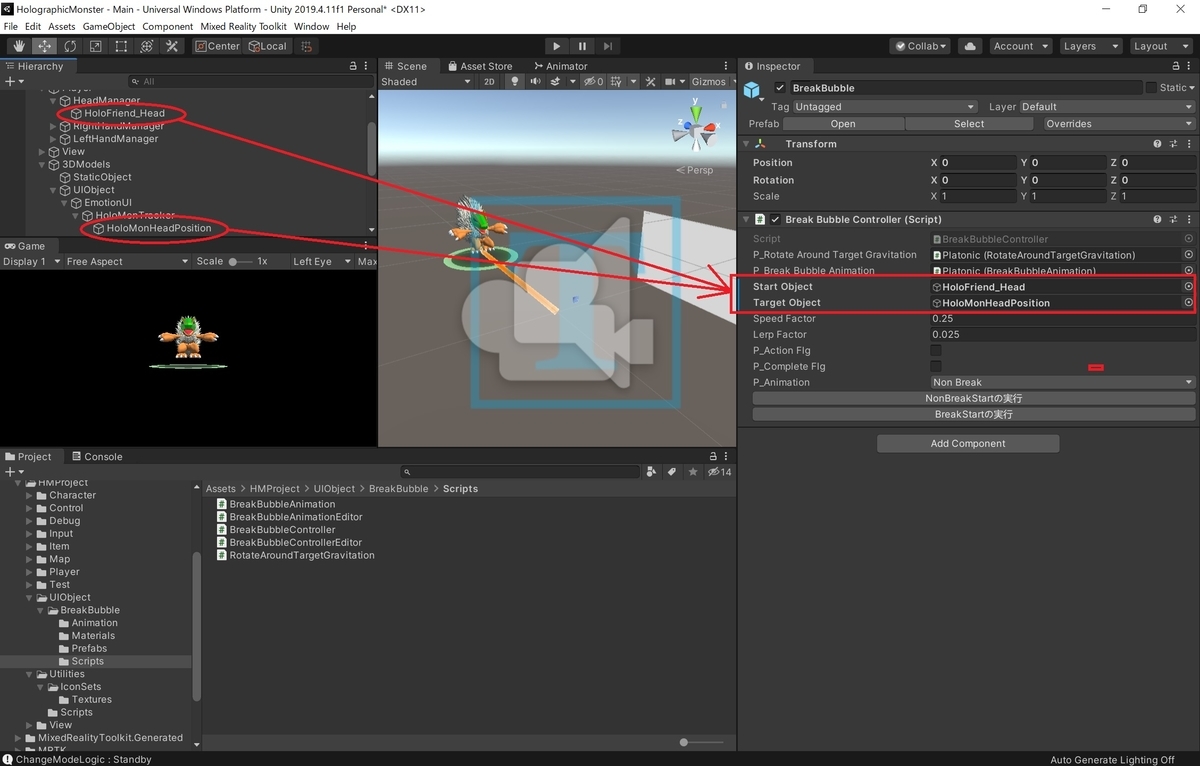
Task: Select the Transform tool in toolbar
Action: pyautogui.click(x=146, y=46)
